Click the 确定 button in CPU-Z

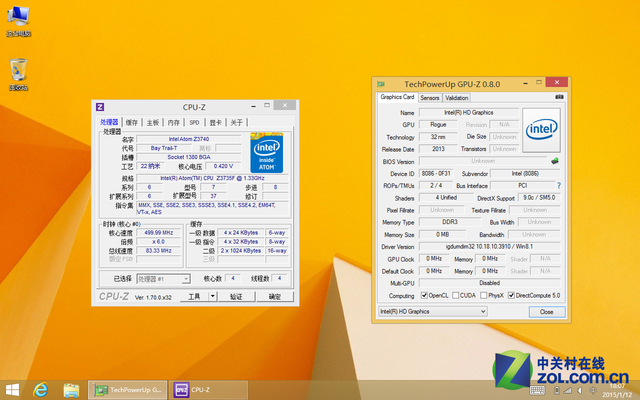(x=275, y=297)
